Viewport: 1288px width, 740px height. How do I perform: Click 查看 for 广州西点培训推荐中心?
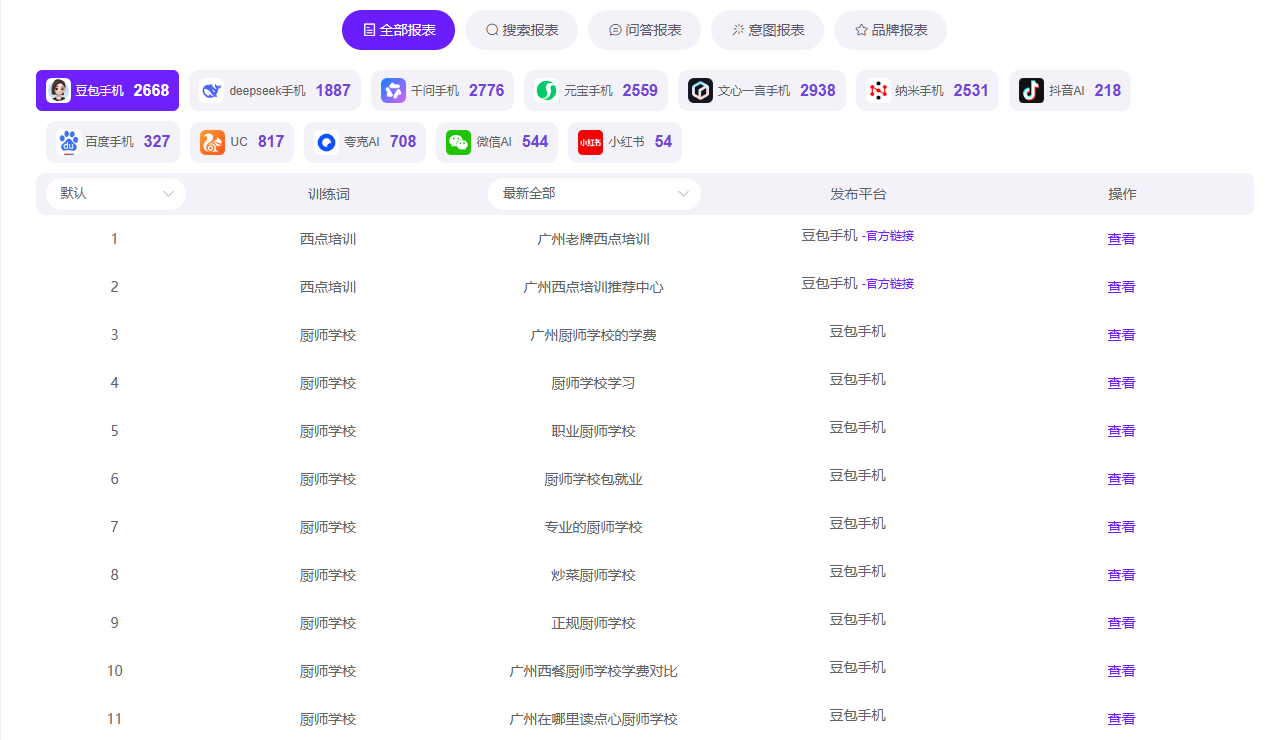[1121, 287]
